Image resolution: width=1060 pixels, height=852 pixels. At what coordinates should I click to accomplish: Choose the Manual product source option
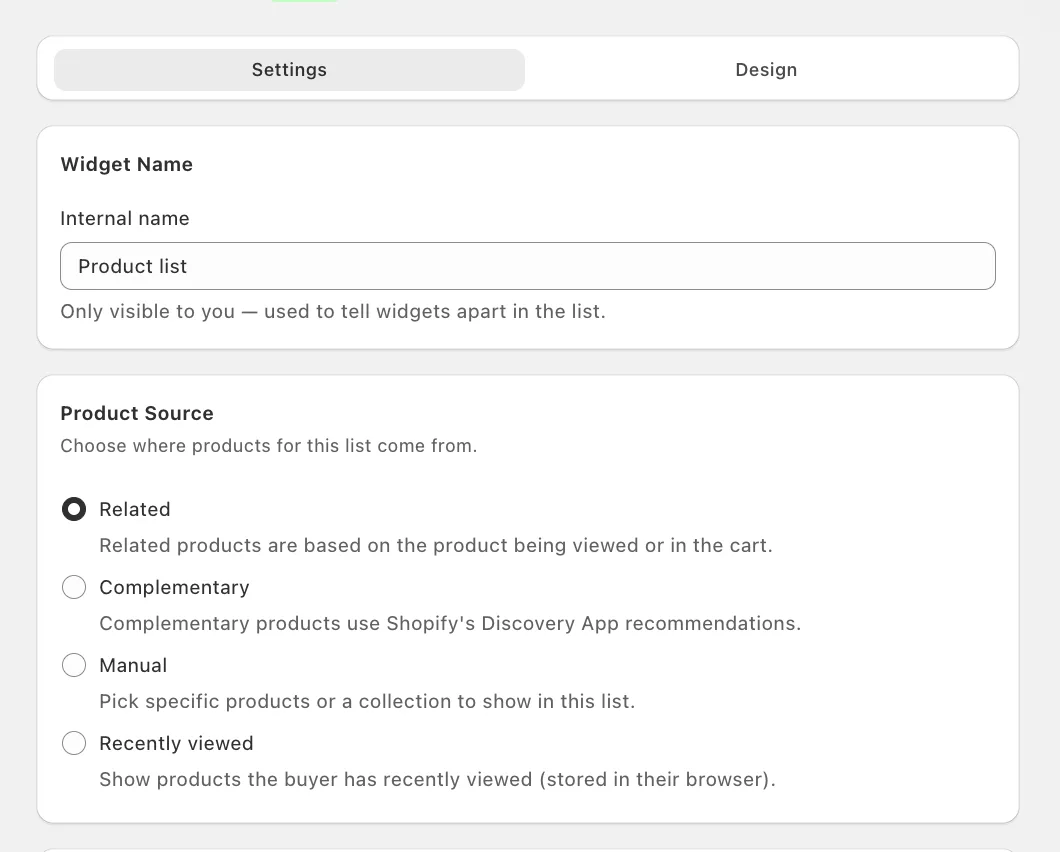[x=74, y=665]
